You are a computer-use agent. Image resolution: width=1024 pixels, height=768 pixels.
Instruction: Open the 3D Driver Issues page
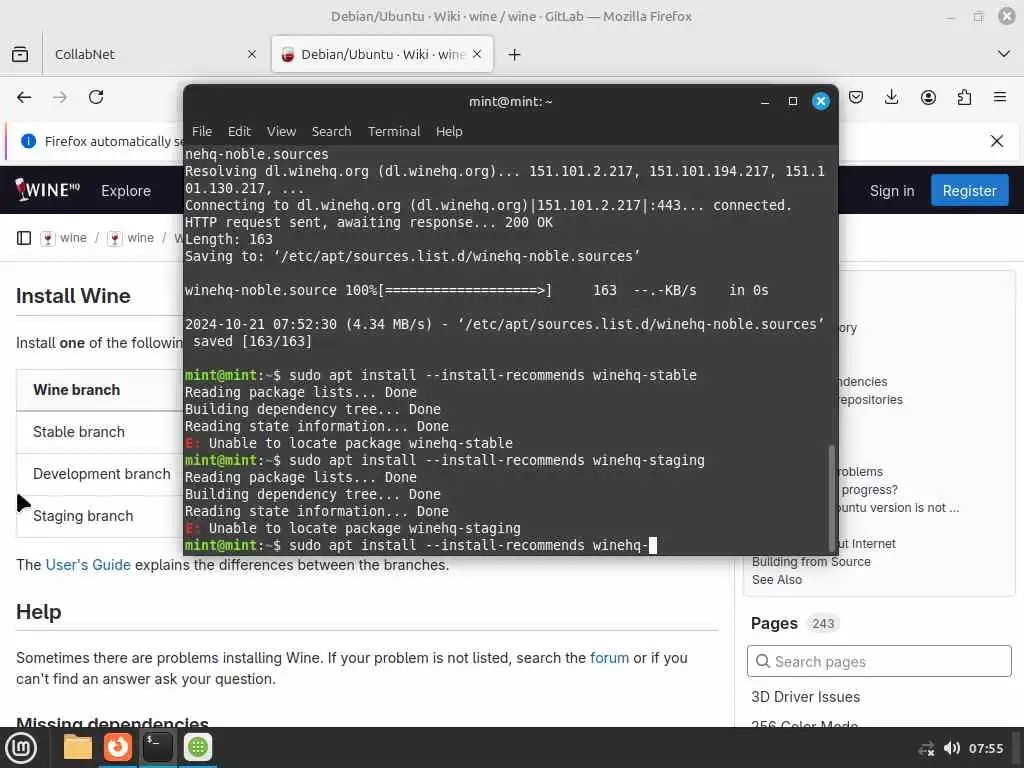[x=805, y=697]
